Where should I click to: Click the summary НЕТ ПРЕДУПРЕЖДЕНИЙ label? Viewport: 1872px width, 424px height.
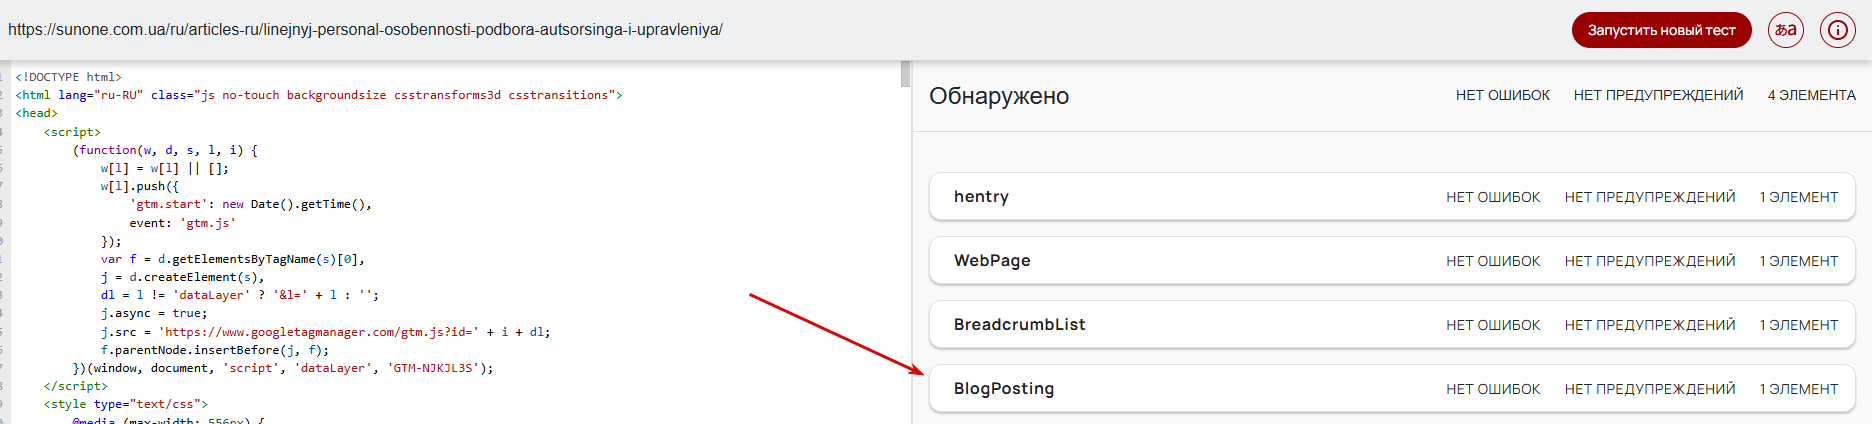[x=1659, y=95]
